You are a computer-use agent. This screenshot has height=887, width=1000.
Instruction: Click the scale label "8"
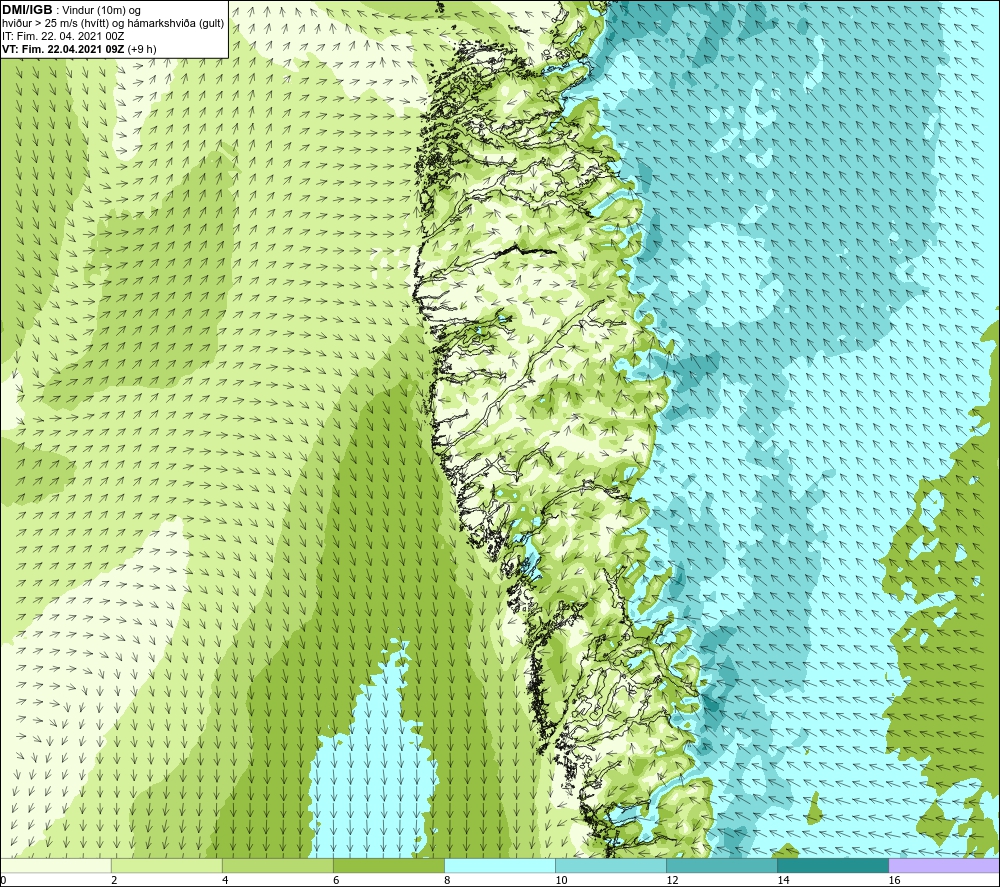[x=447, y=881]
